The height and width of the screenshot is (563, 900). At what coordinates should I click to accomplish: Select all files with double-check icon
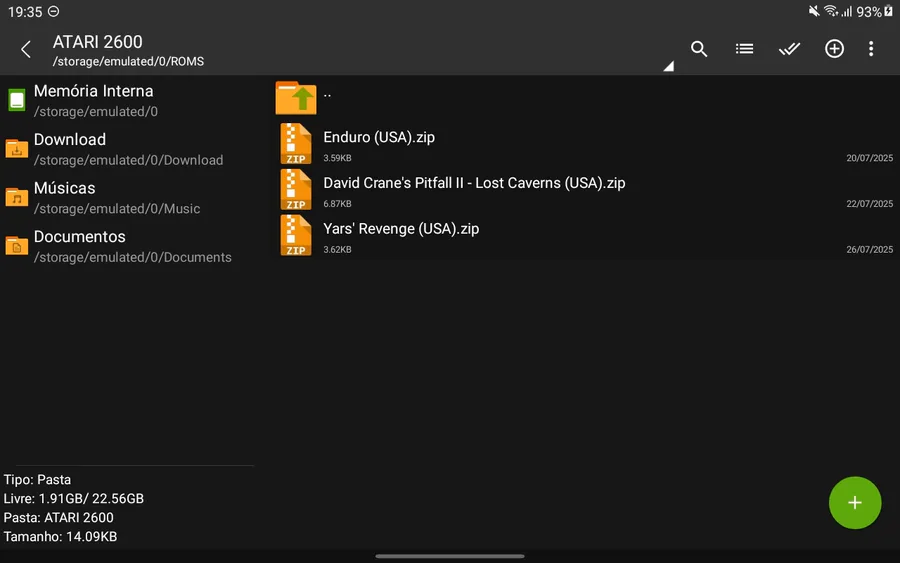point(789,49)
